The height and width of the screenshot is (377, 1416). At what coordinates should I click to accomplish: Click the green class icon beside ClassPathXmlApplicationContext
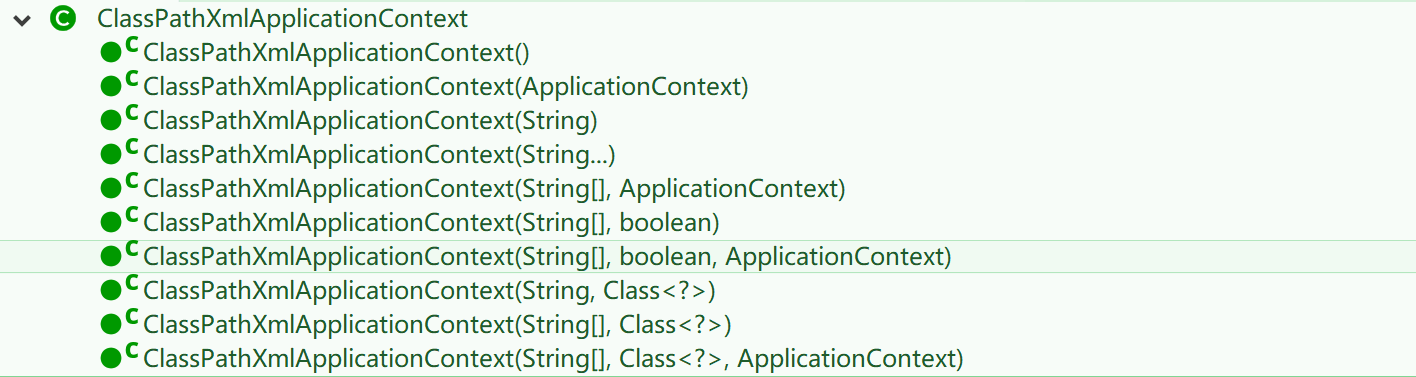point(62,18)
